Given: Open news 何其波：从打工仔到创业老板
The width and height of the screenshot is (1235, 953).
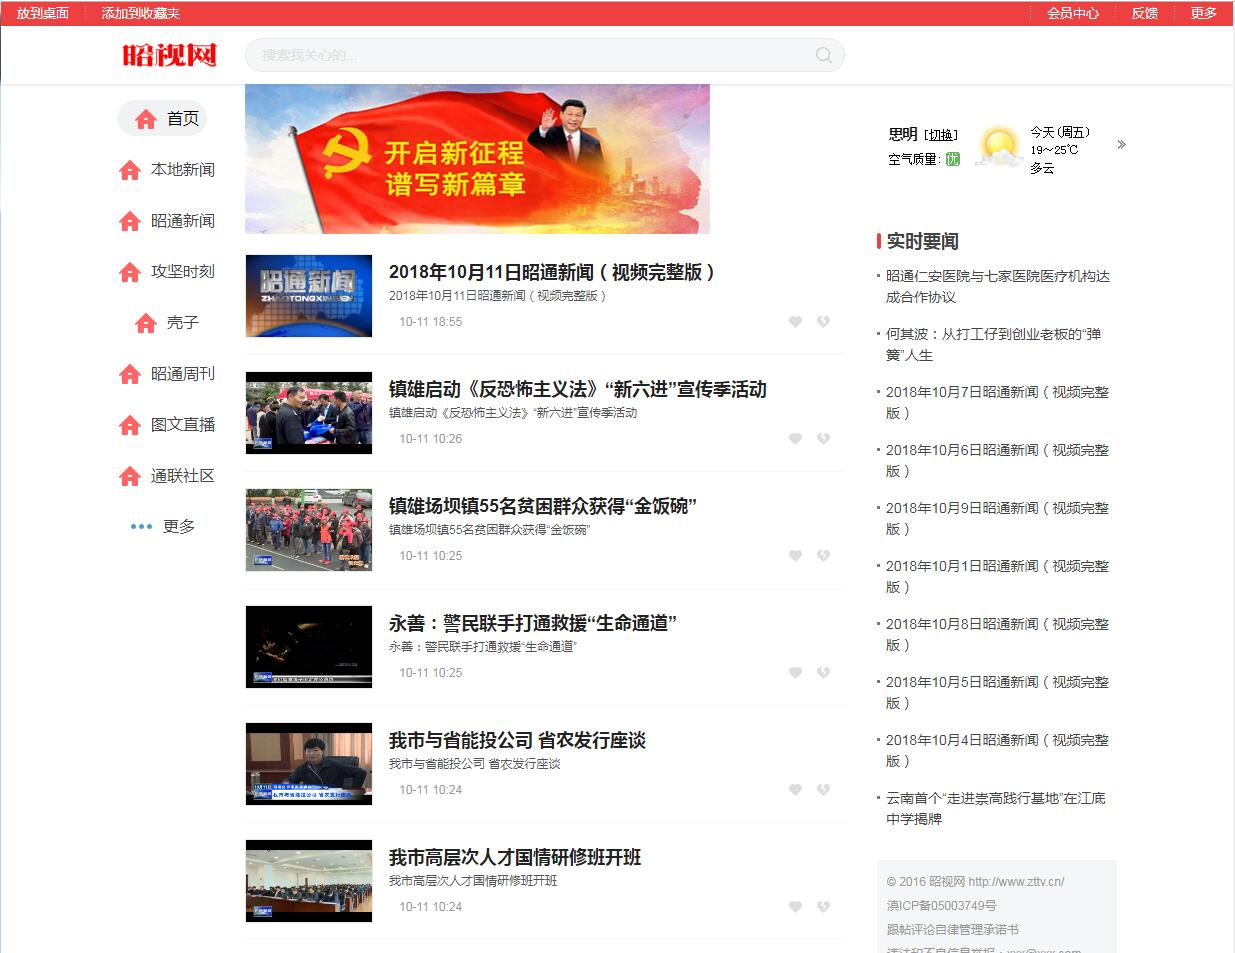Looking at the screenshot, I should [993, 344].
